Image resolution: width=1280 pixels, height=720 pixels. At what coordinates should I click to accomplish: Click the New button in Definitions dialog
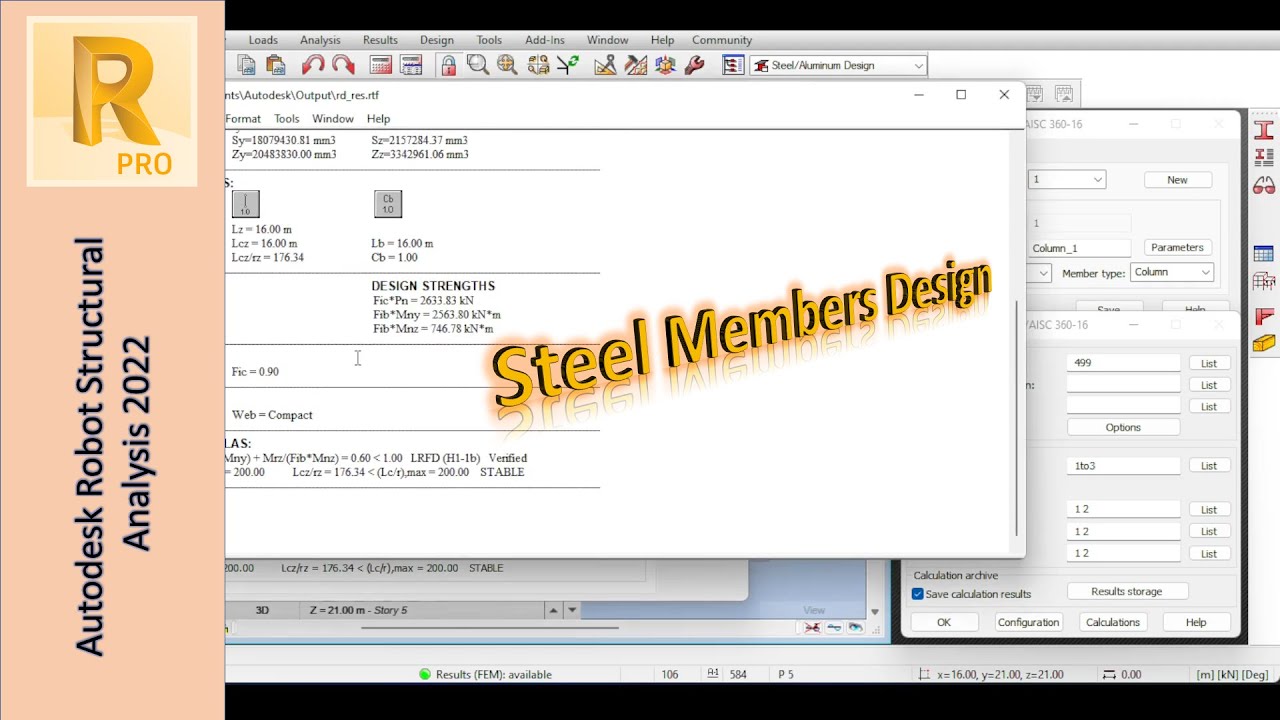[x=1177, y=180]
